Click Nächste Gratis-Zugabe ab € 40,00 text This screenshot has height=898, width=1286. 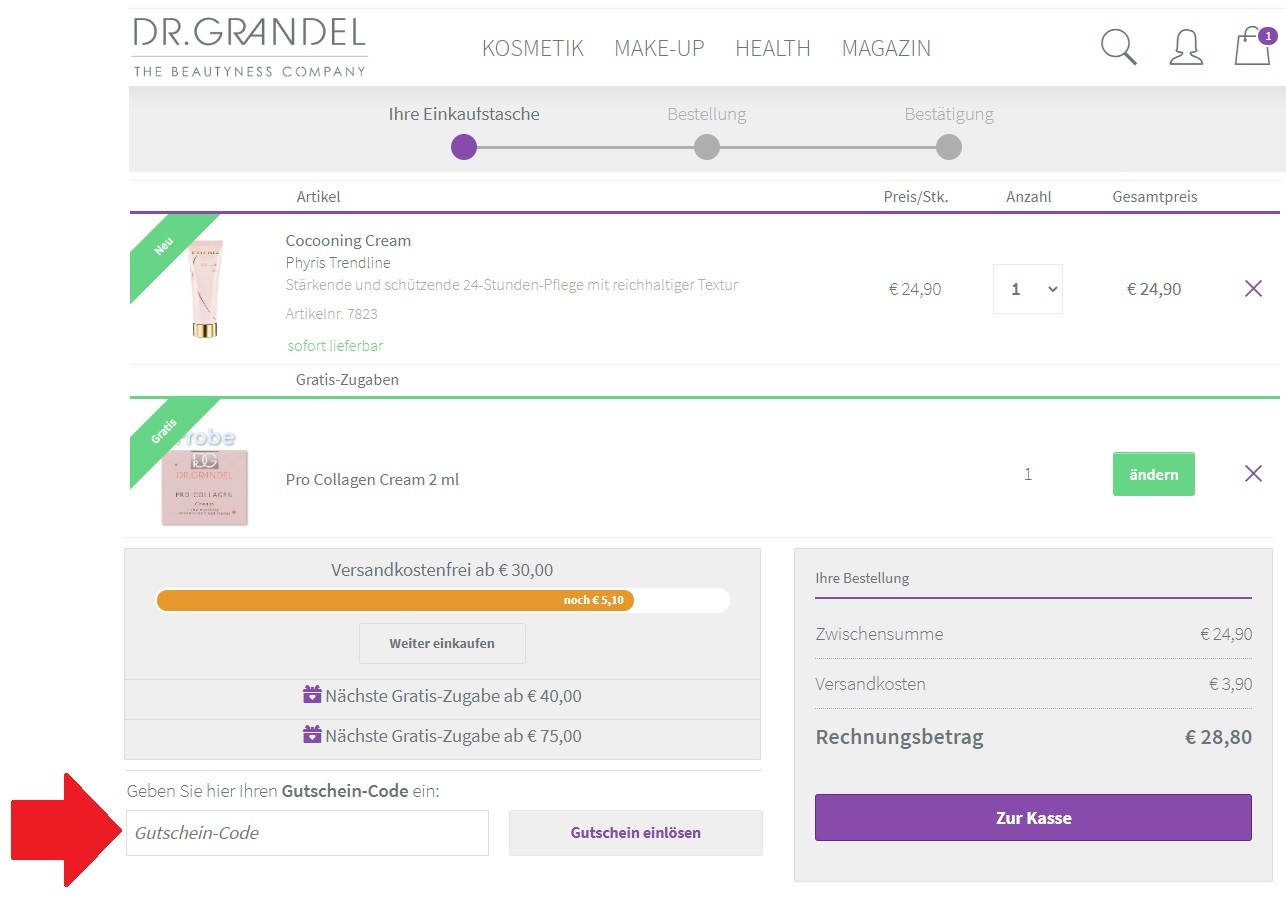click(453, 695)
